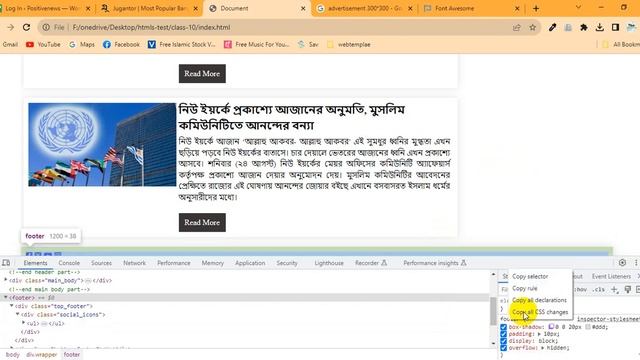Expand the ul element node
The width and height of the screenshot is (640, 360).
coord(24,323)
